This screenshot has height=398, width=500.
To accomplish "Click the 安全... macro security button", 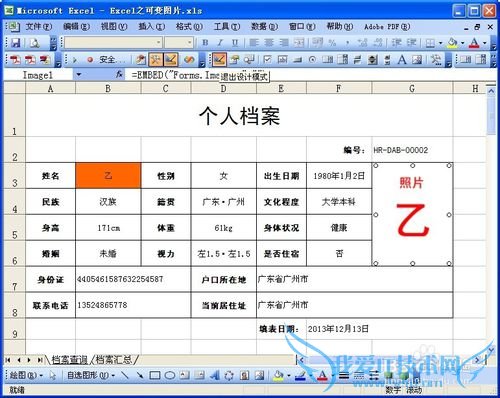I will 112,60.
